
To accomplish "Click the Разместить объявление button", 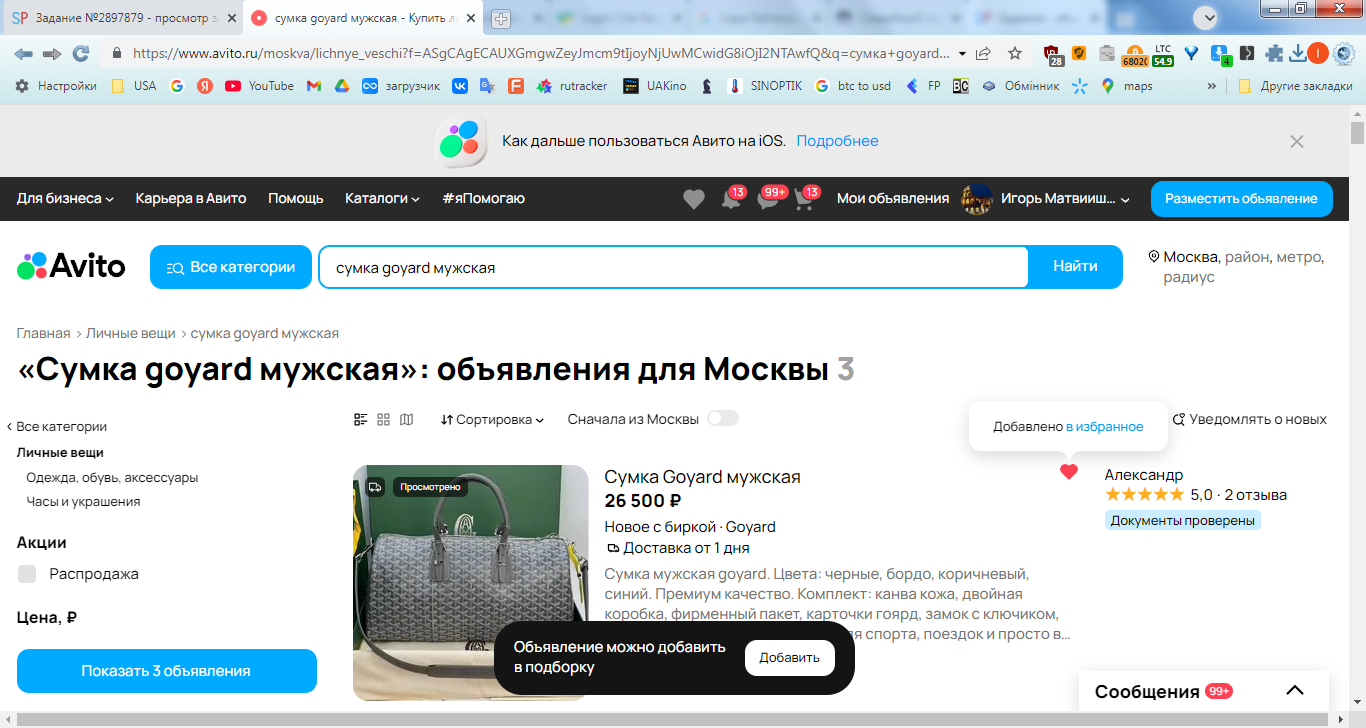I will tap(1242, 199).
